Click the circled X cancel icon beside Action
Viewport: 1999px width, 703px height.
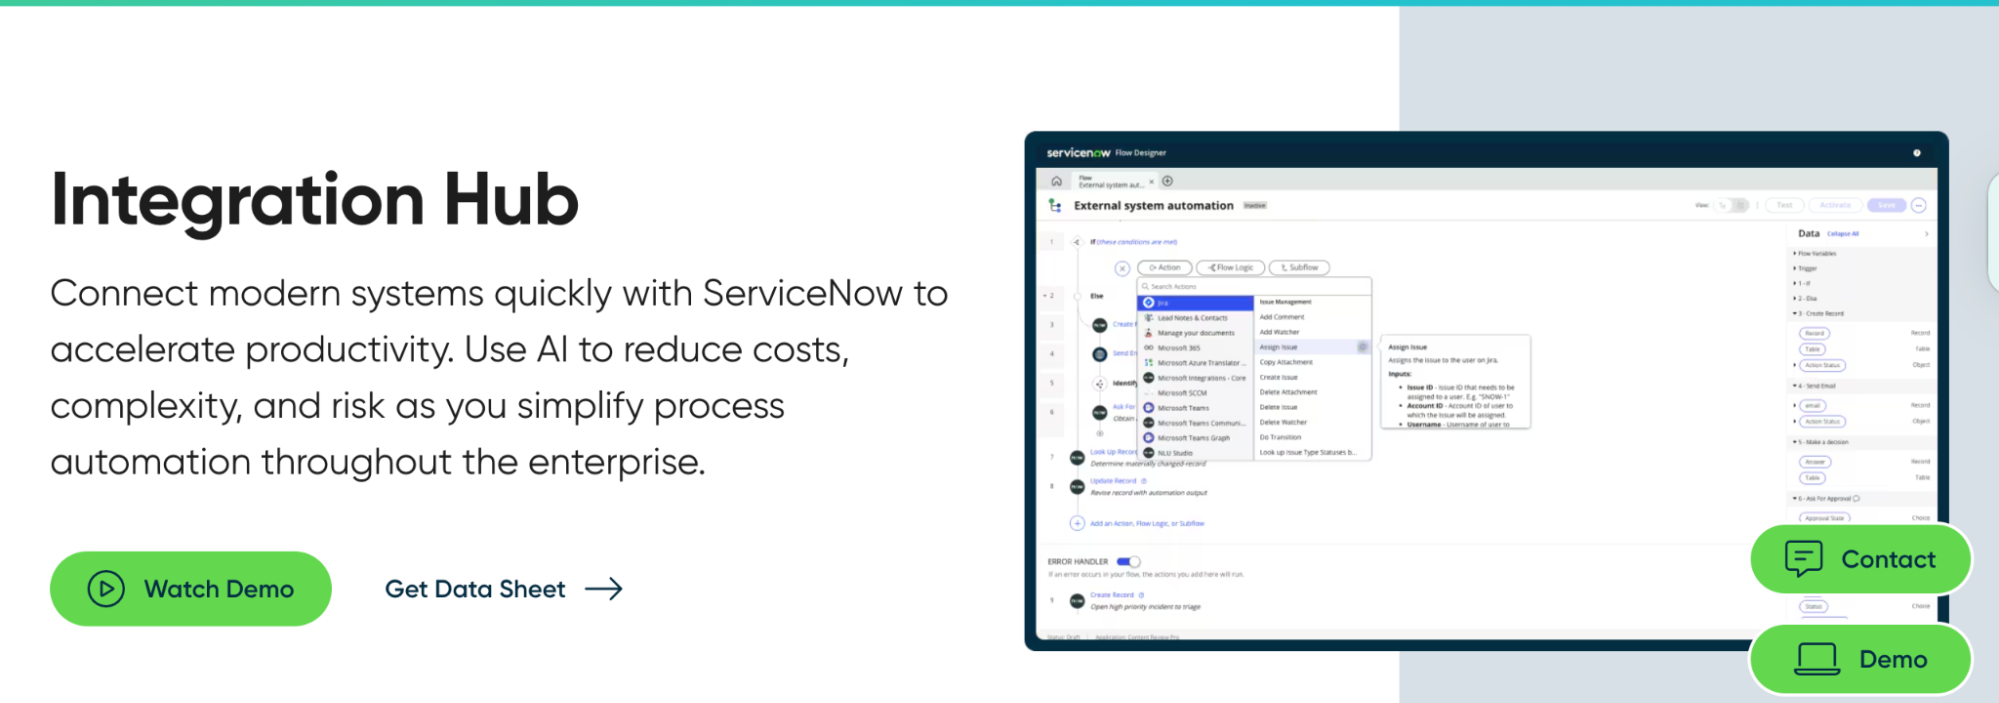(1122, 268)
